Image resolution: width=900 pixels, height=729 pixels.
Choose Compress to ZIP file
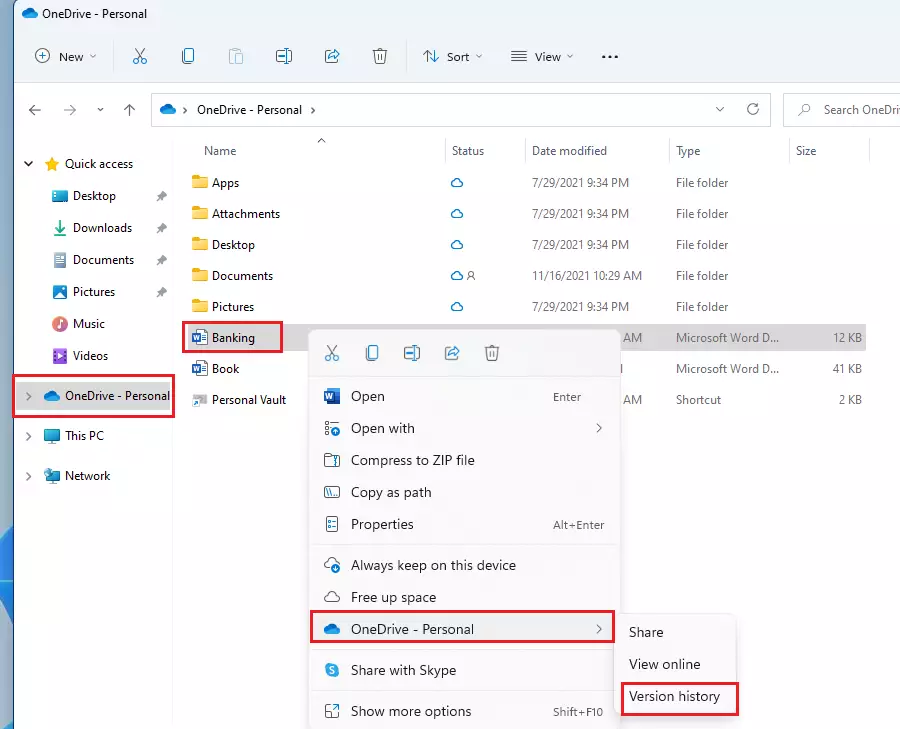coord(464,460)
